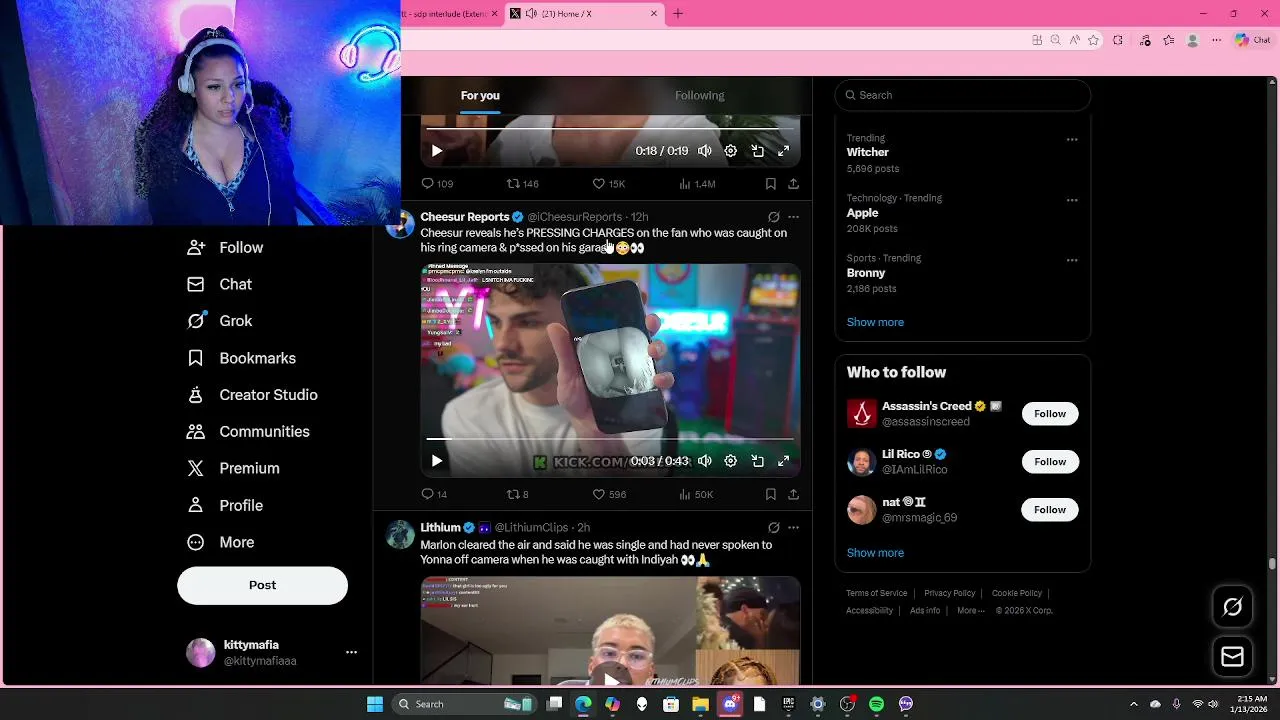Reply to the Cheesur Reports post (14)
Image resolution: width=1280 pixels, height=720 pixels.
(x=434, y=494)
